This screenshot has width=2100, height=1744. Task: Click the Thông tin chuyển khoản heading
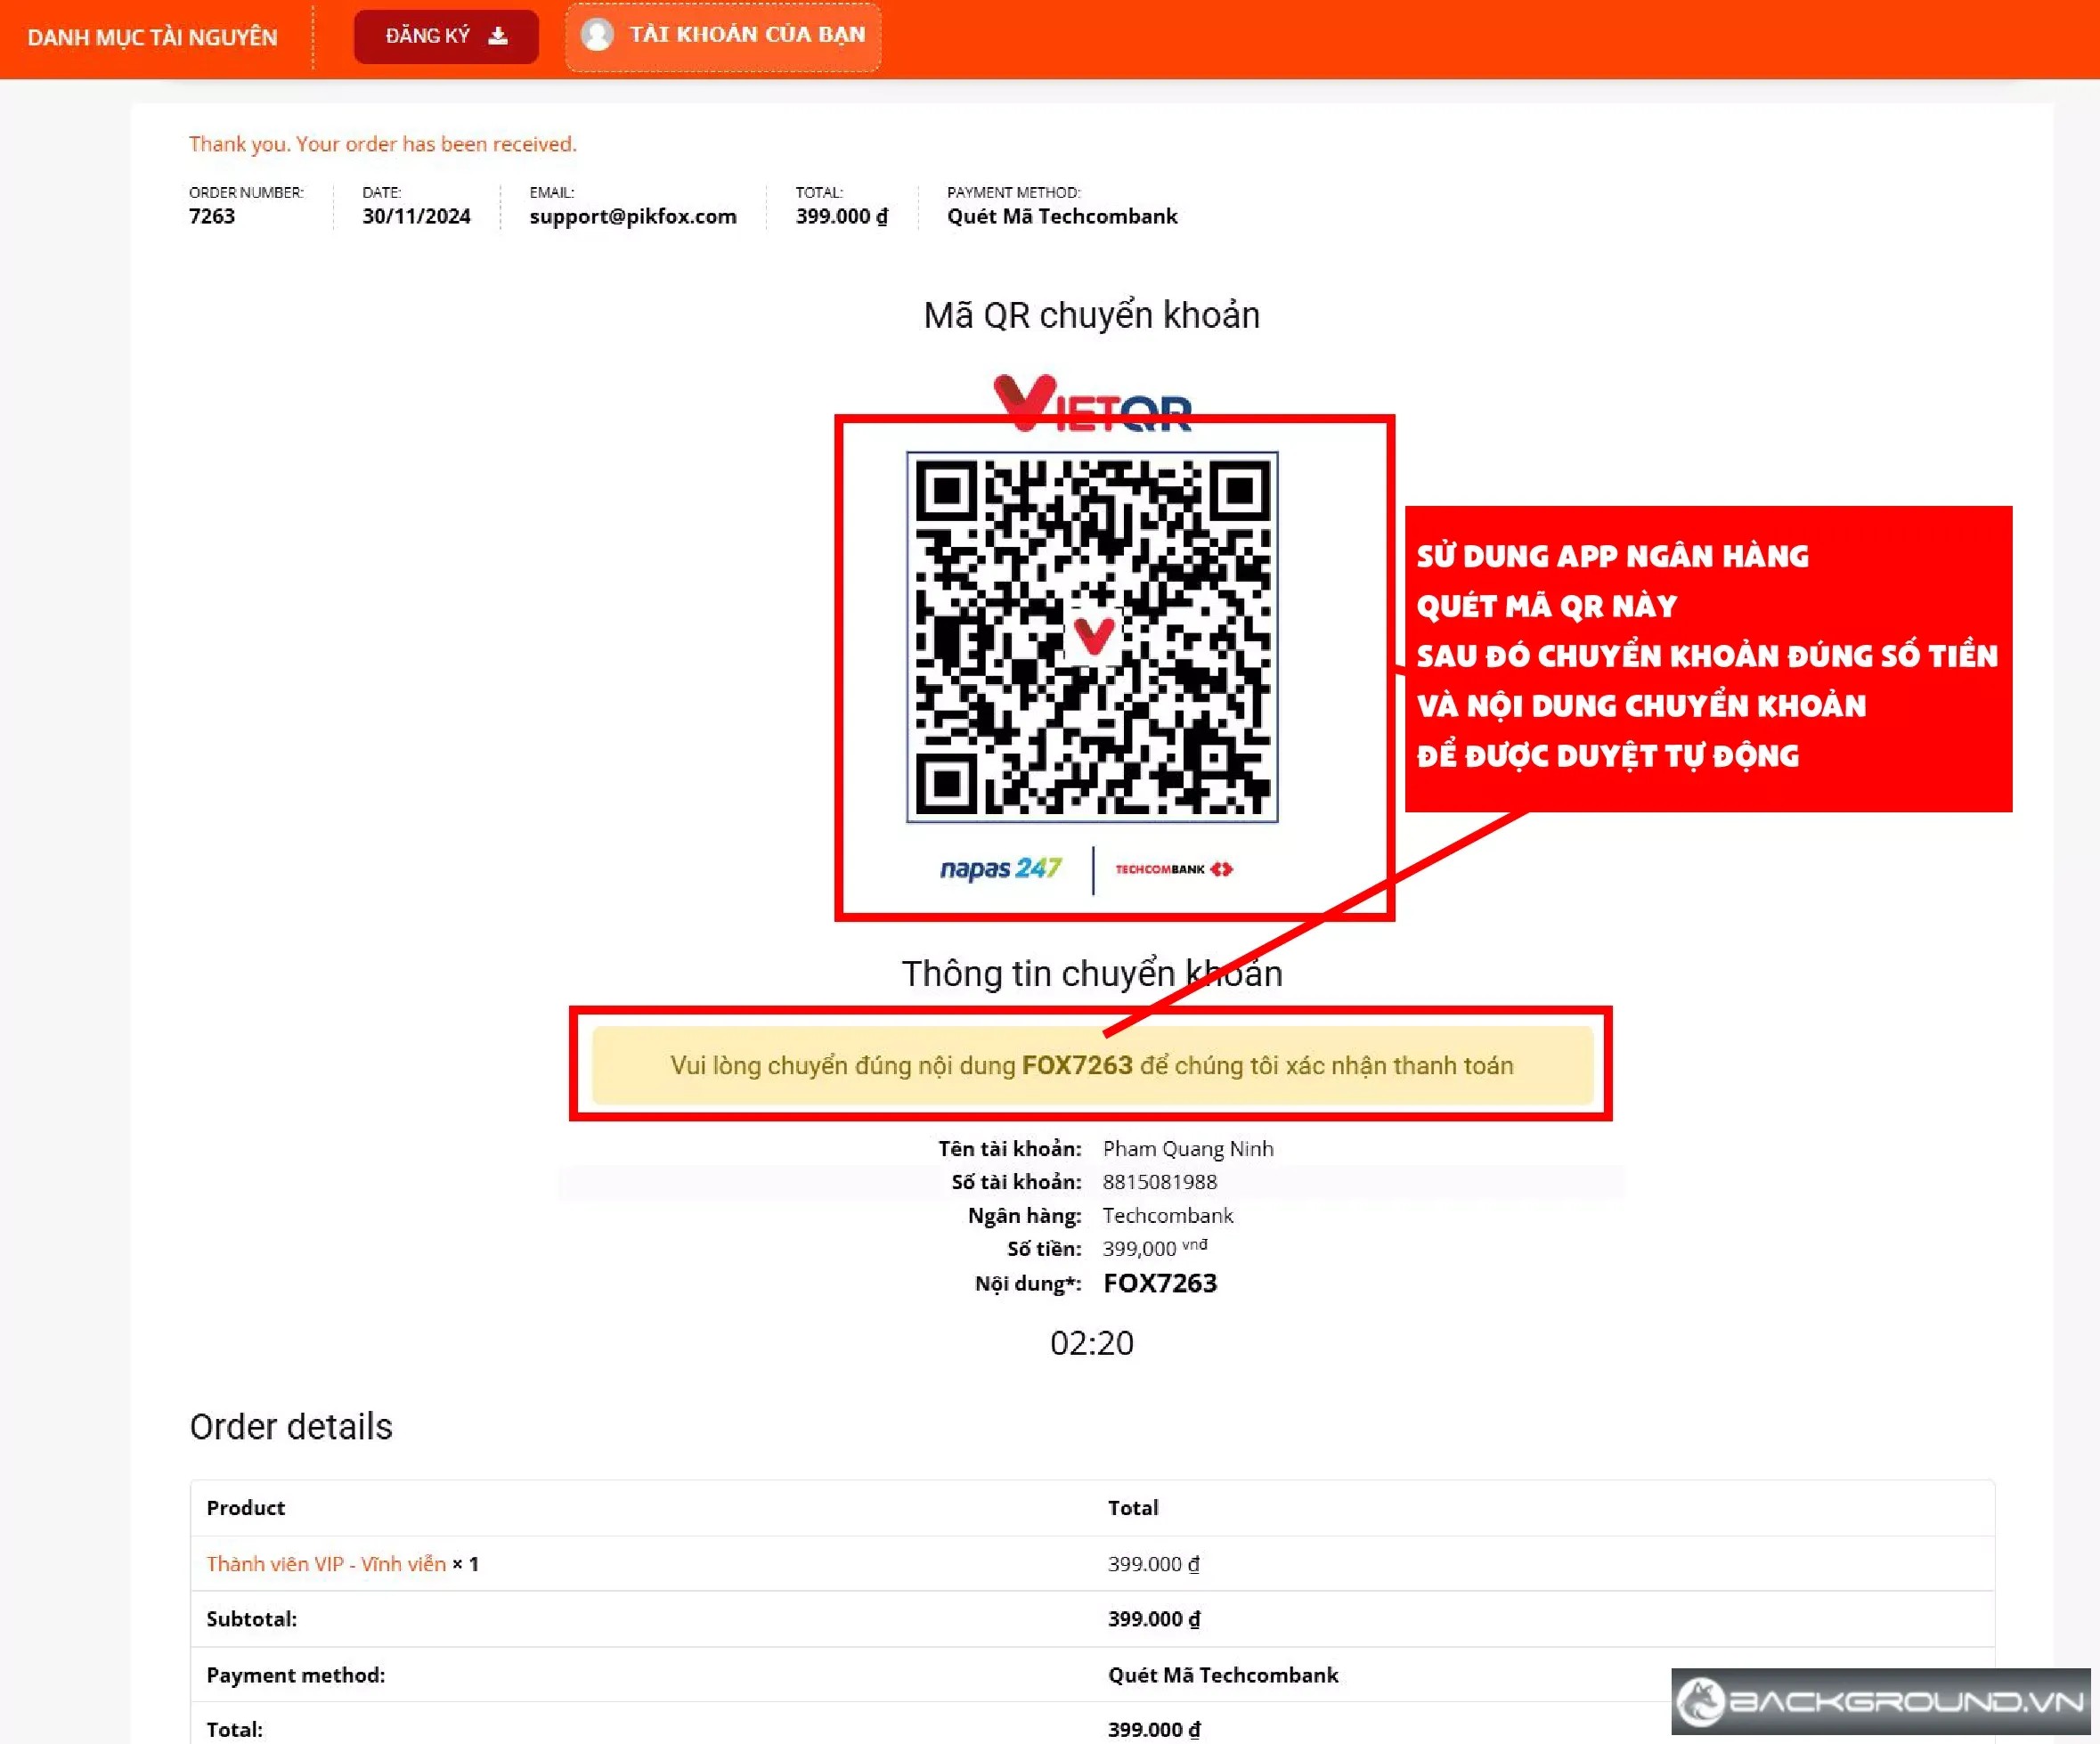[1092, 973]
